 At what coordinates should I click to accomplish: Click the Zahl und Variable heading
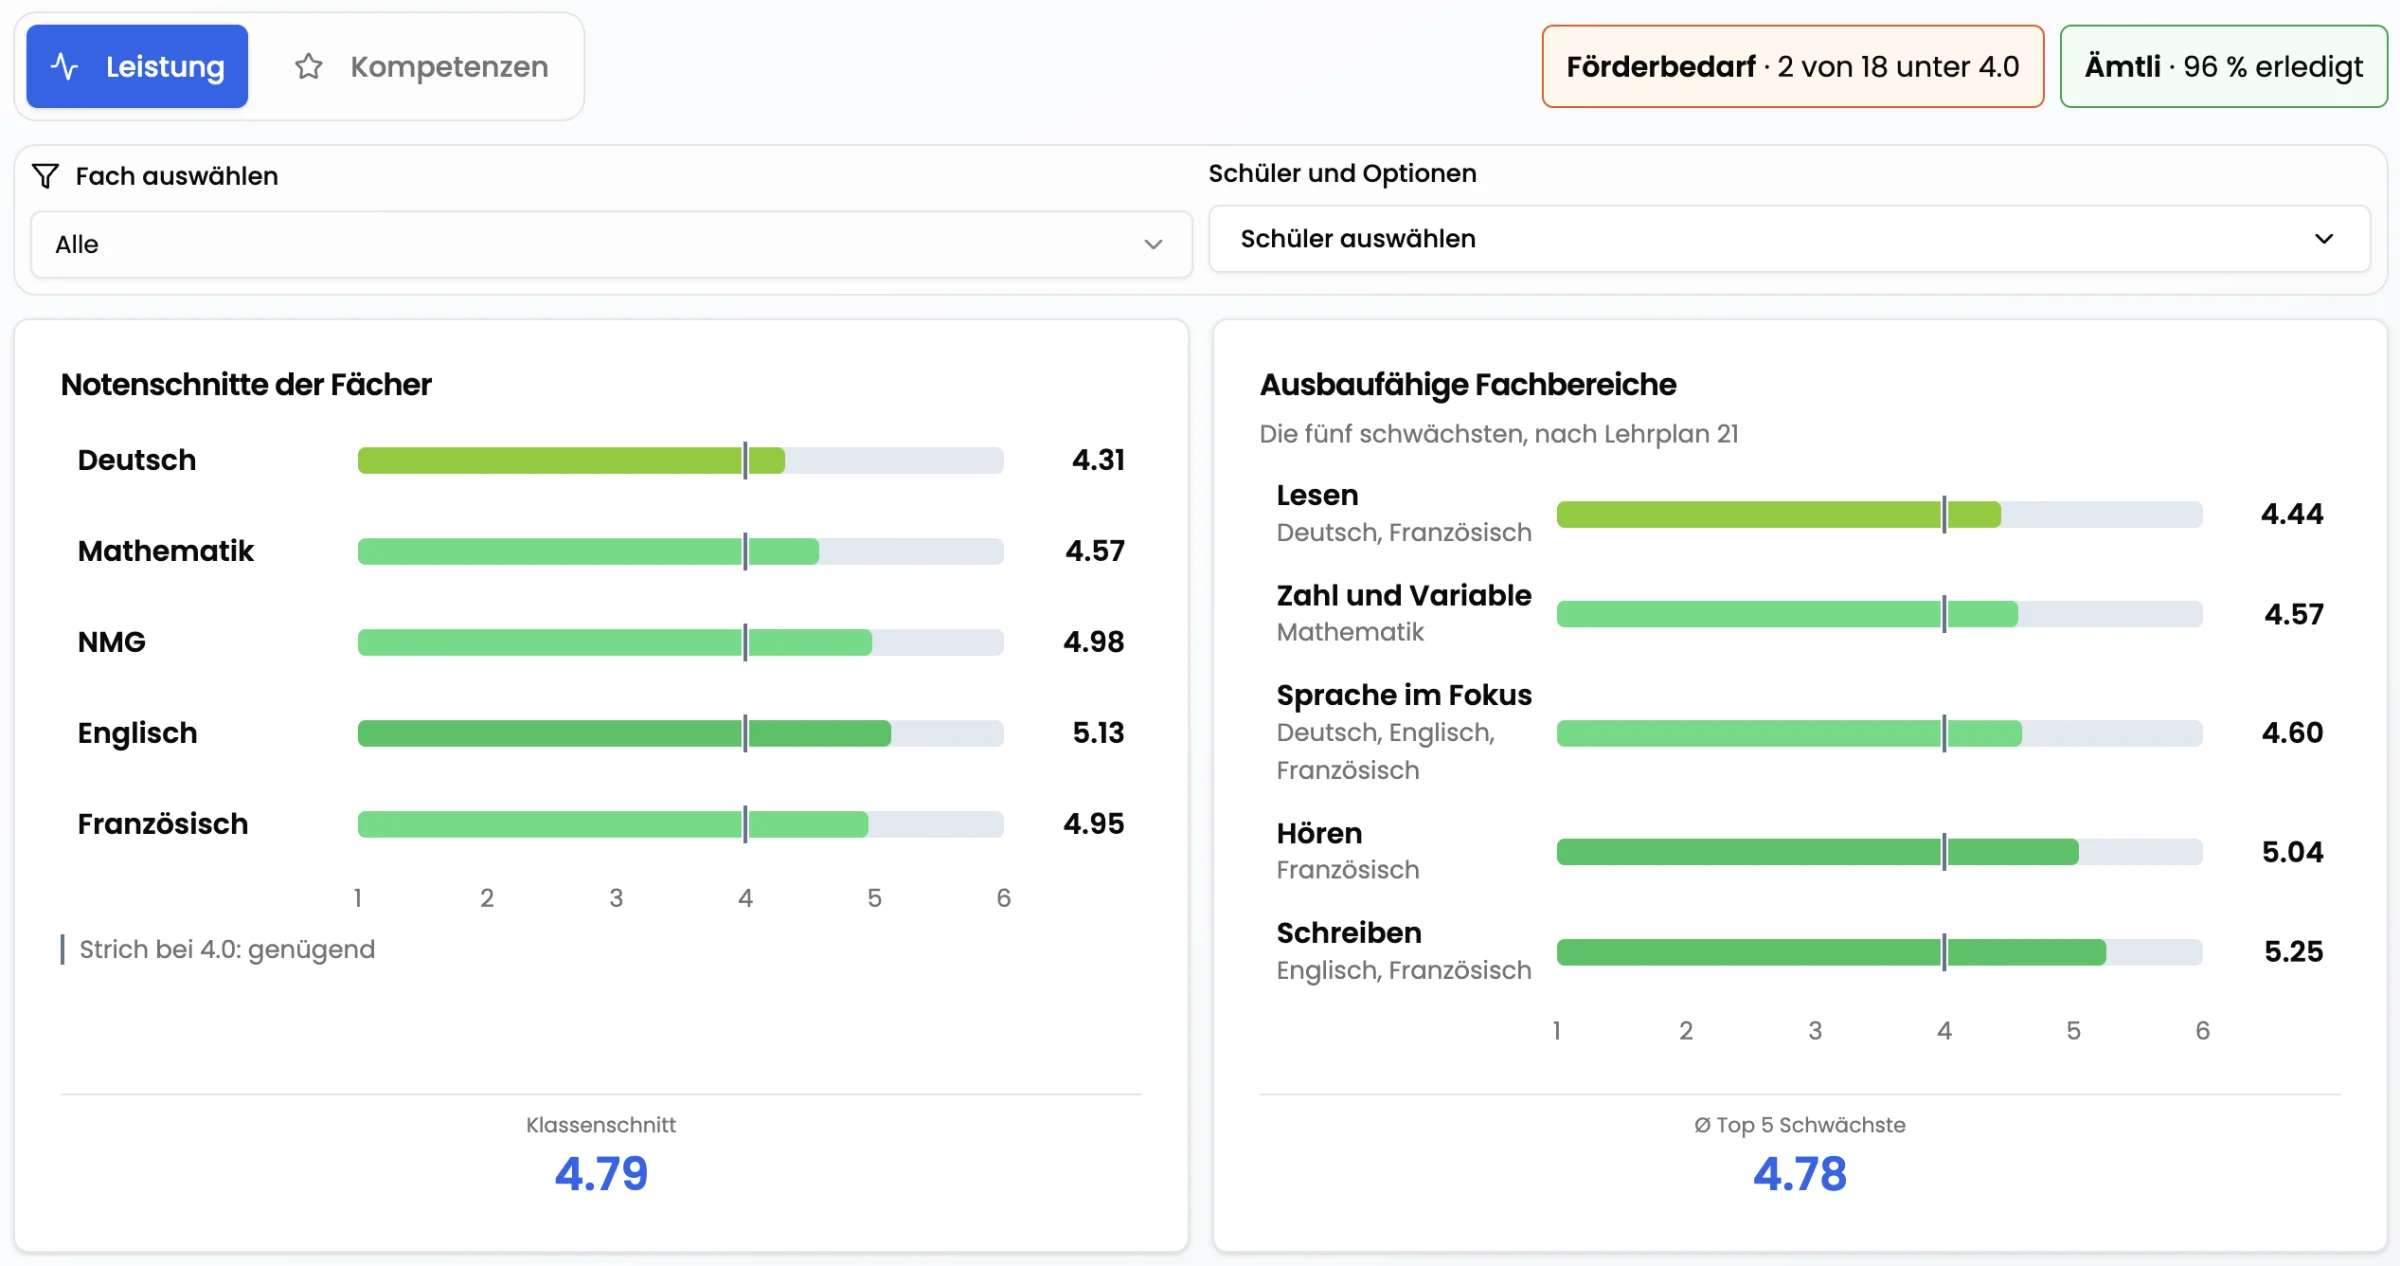click(1404, 595)
